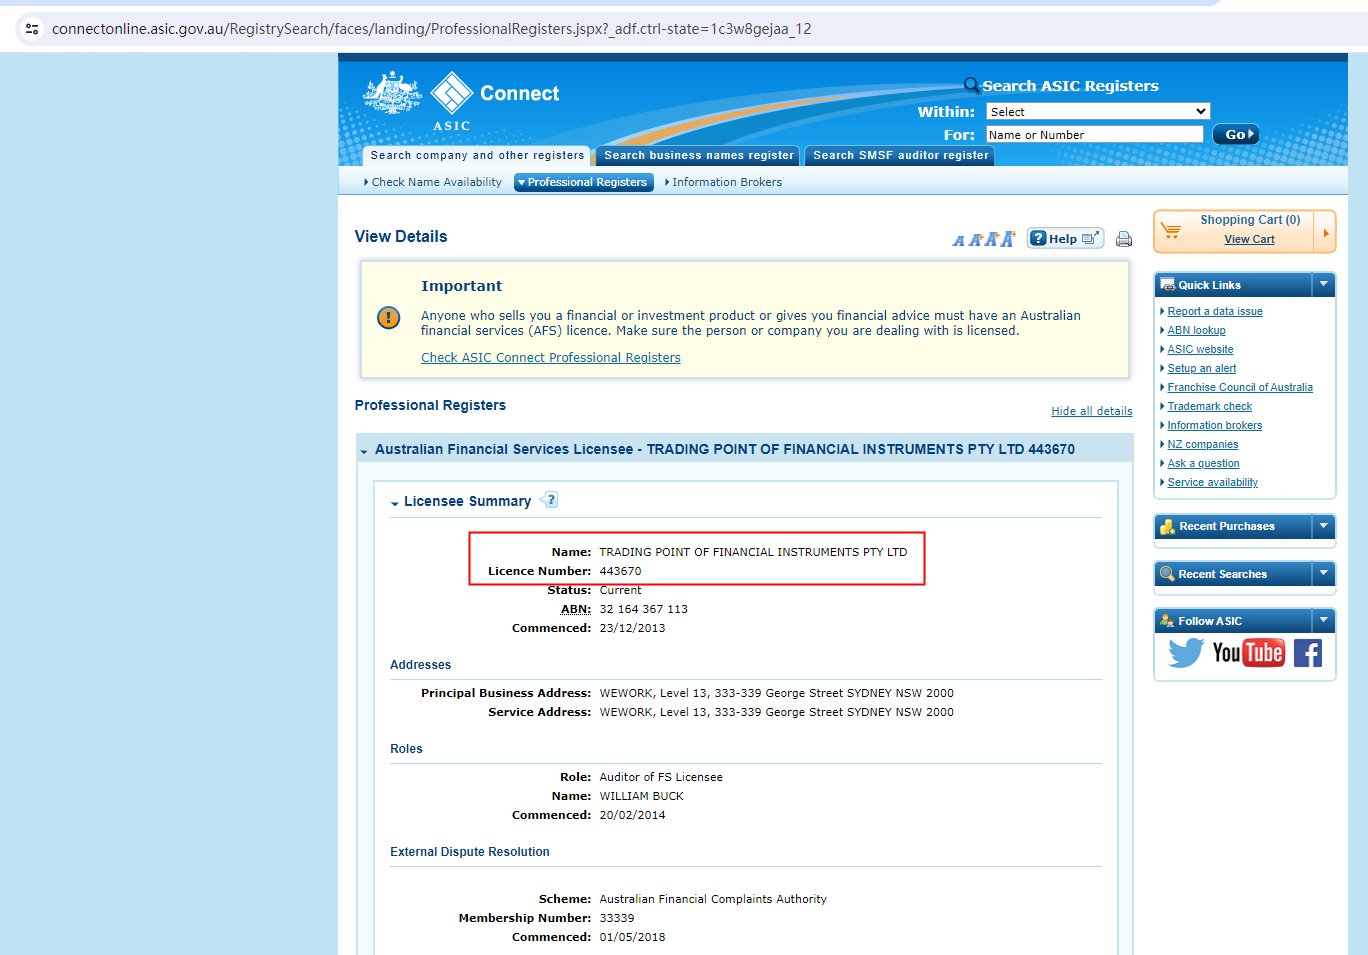Select Professional Registers submenu item
Screen dimensions: 1368x955
pyautogui.click(x=584, y=182)
